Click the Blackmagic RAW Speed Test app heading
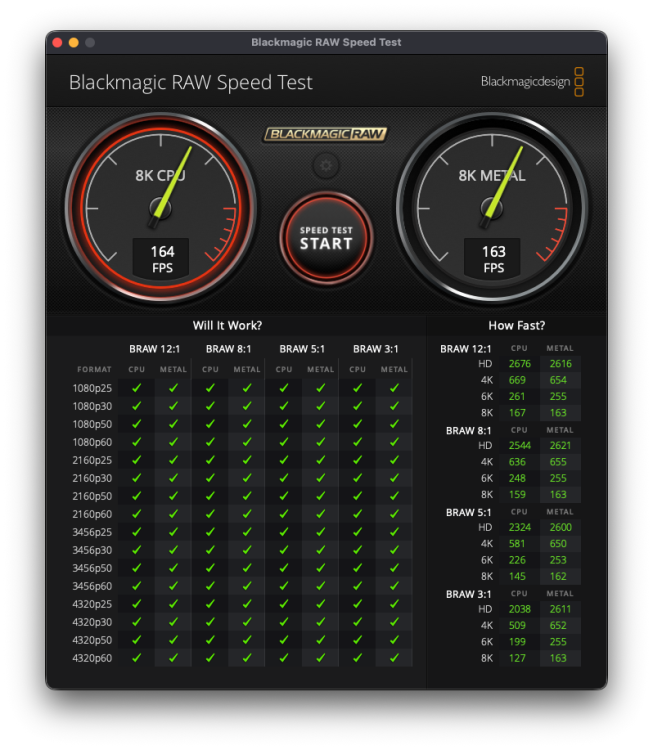653x750 pixels. [190, 83]
